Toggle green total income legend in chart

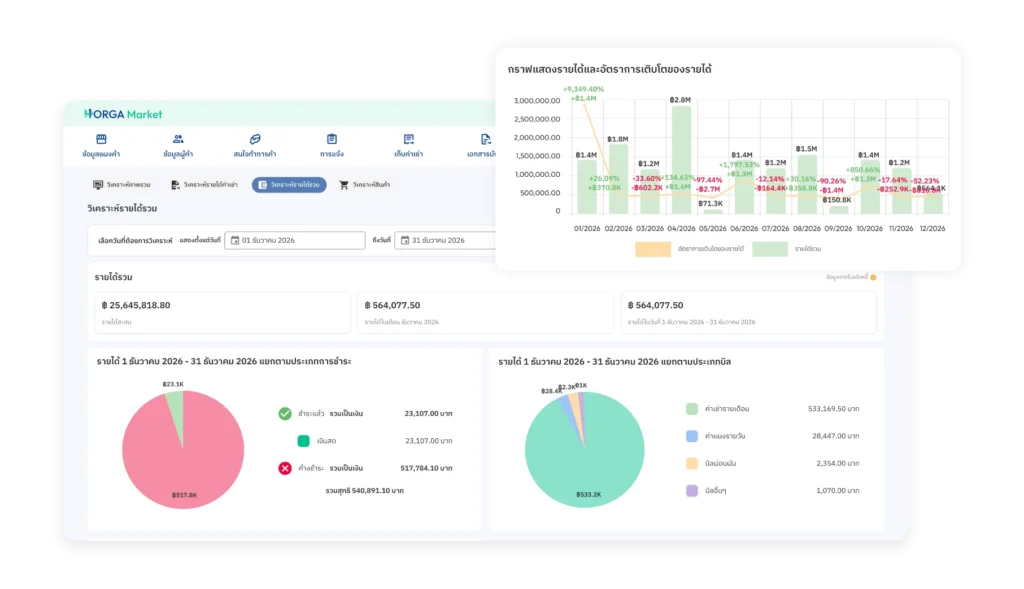pyautogui.click(x=769, y=249)
